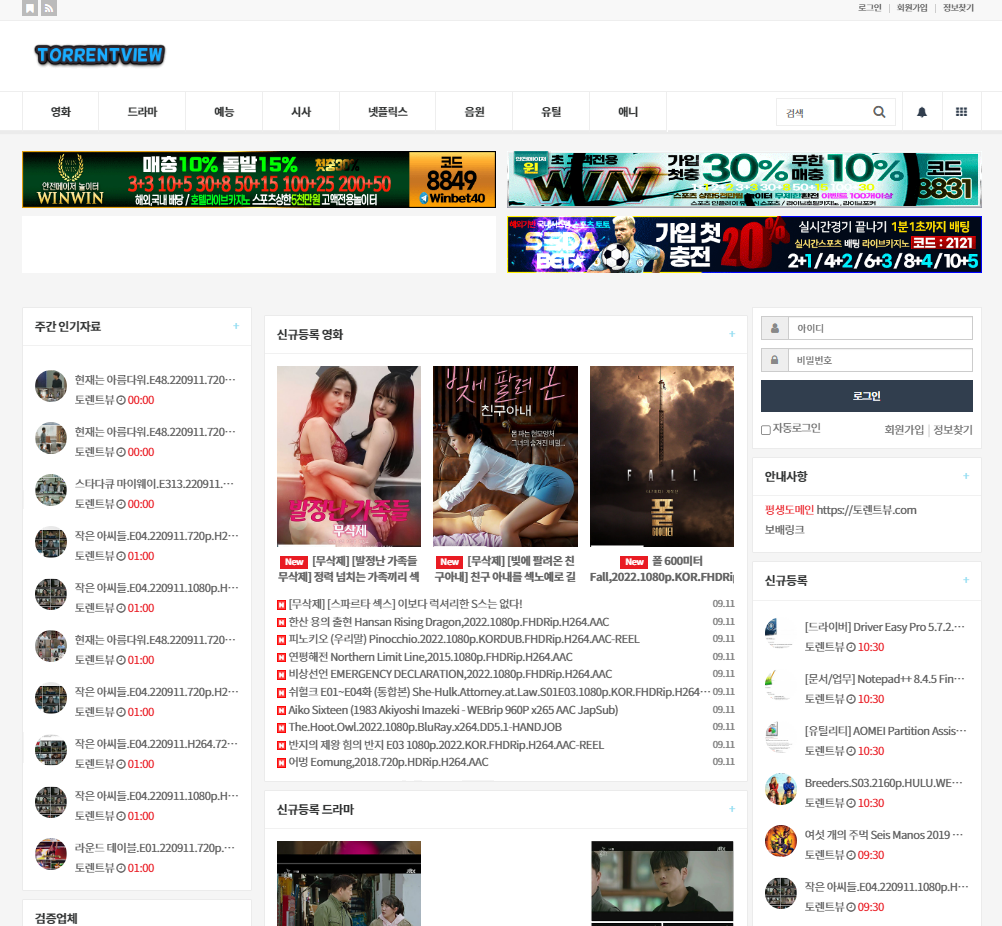Screen dimensions: 1002x926
Task: Open the grid menu icon
Action: (961, 112)
